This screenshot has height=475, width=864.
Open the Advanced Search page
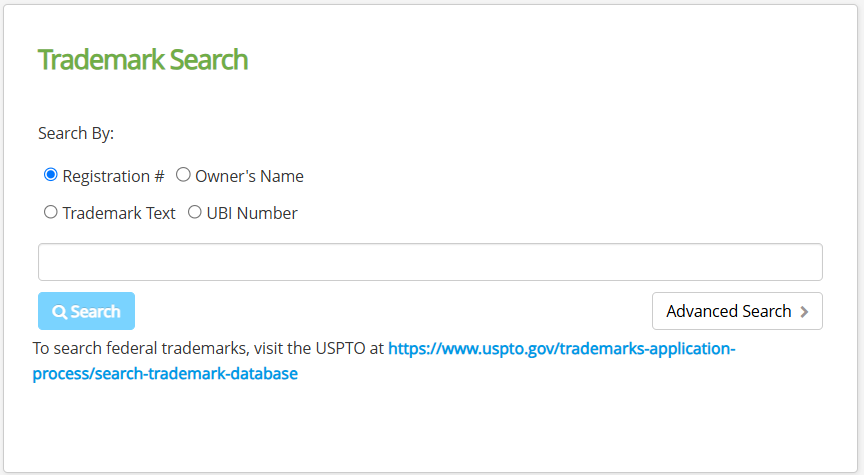point(737,311)
